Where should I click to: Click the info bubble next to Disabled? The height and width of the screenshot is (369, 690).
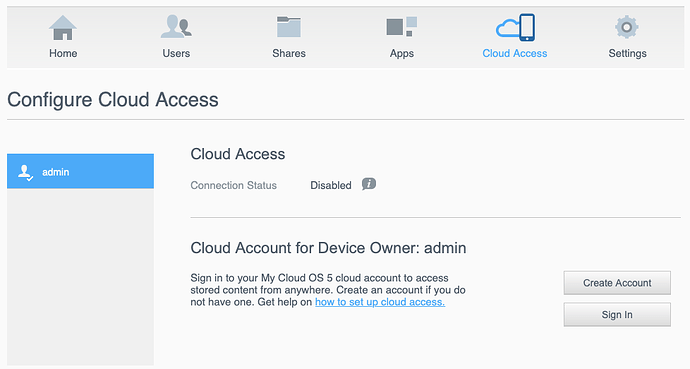coord(369,184)
